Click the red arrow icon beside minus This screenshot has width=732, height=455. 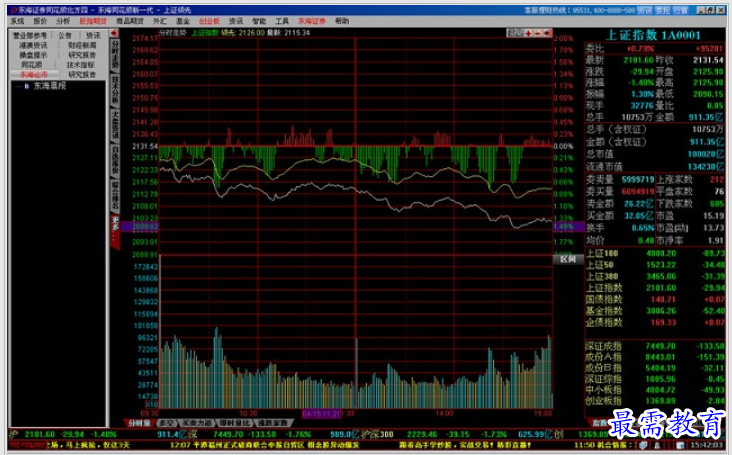547,33
